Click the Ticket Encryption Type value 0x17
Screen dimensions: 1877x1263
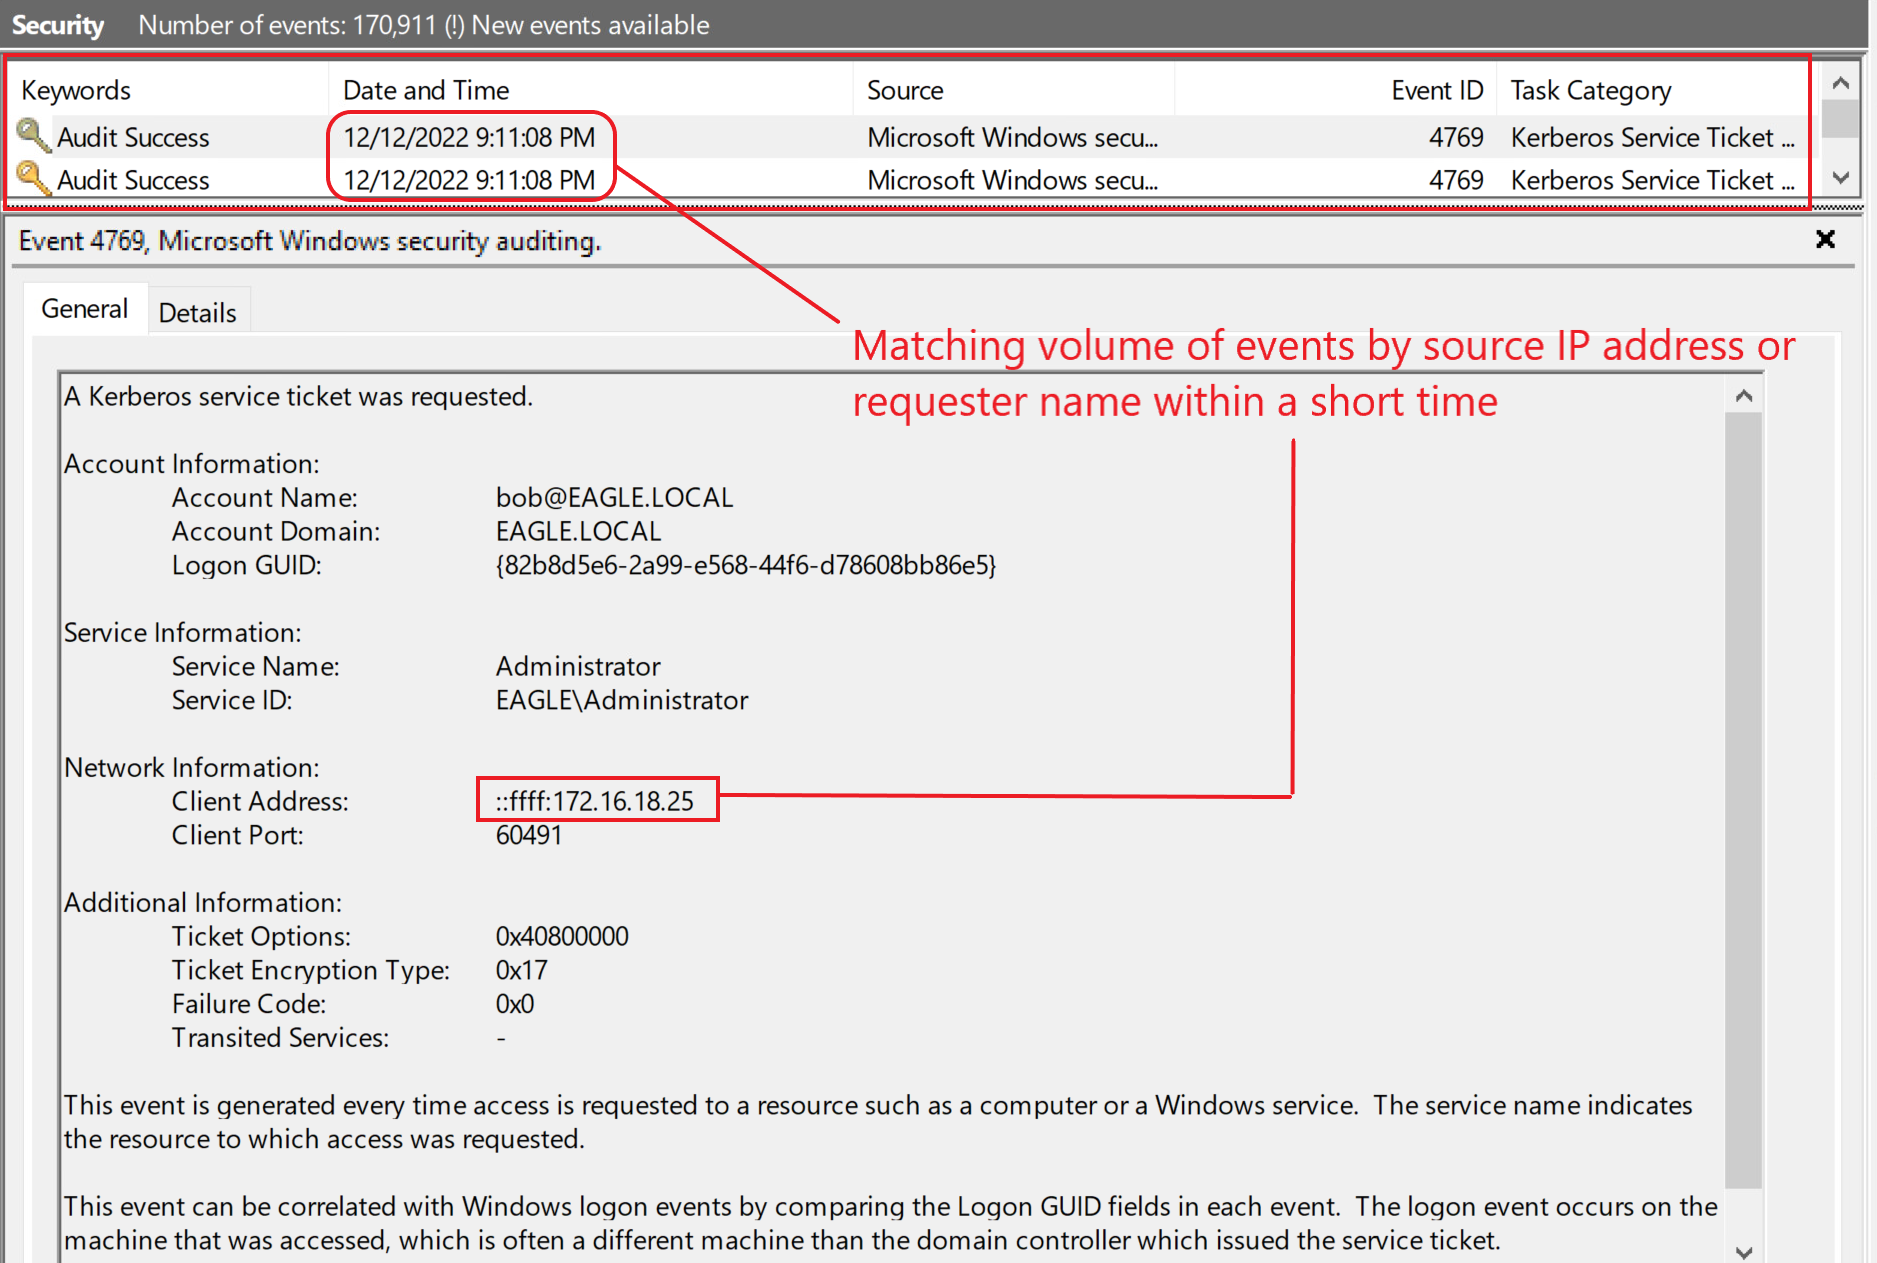pos(521,970)
